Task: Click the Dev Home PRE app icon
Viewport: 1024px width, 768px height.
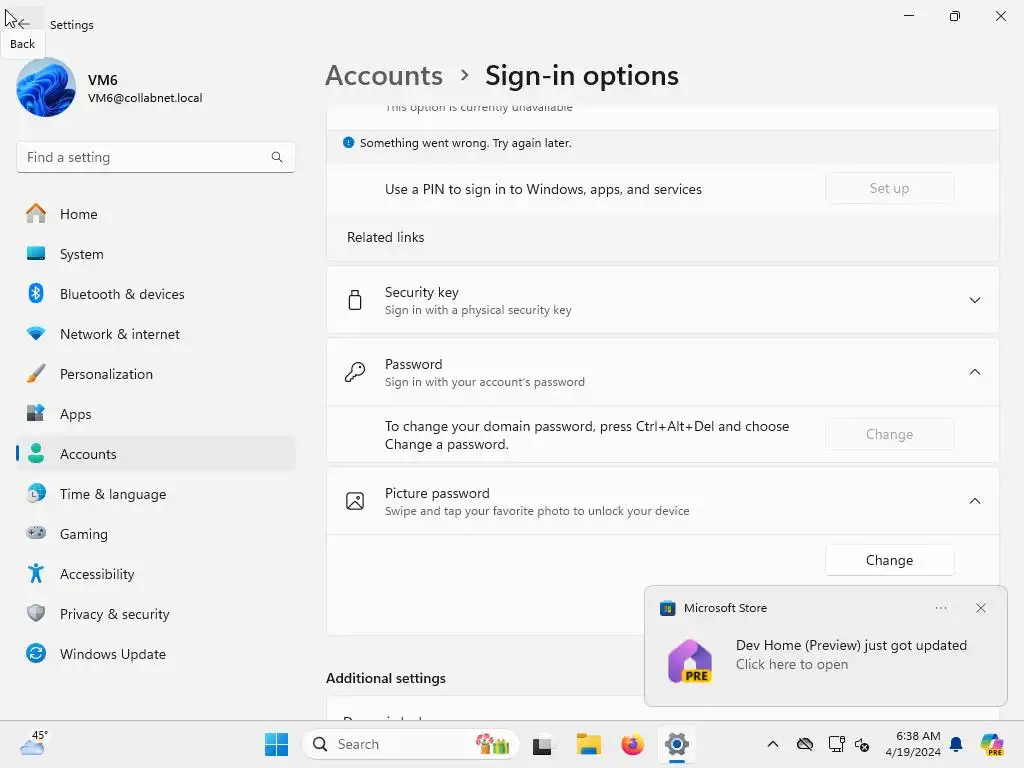Action: [690, 662]
